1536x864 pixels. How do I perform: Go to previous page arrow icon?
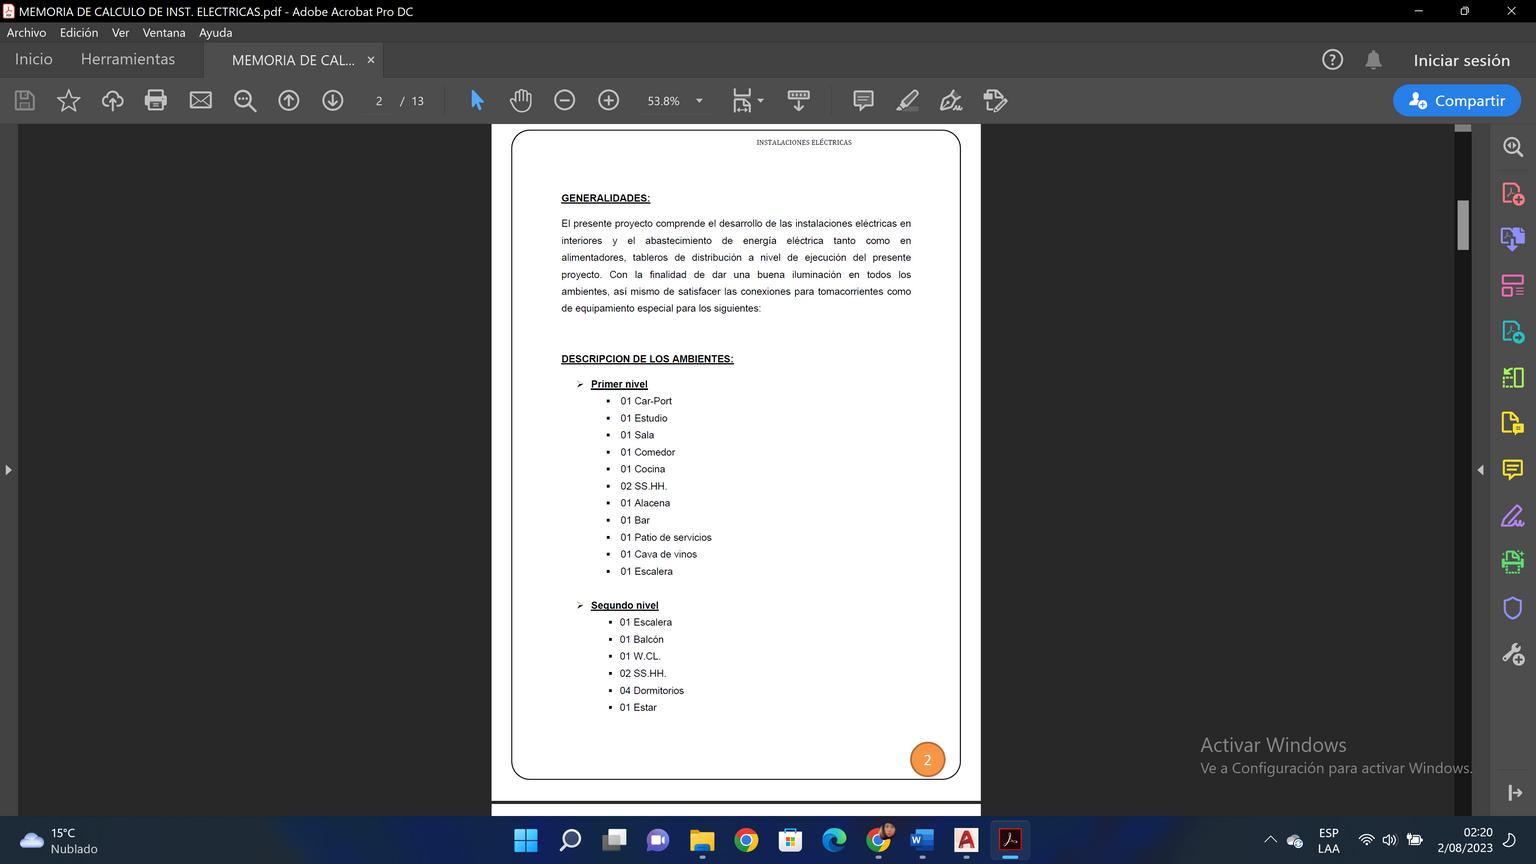coord(289,100)
